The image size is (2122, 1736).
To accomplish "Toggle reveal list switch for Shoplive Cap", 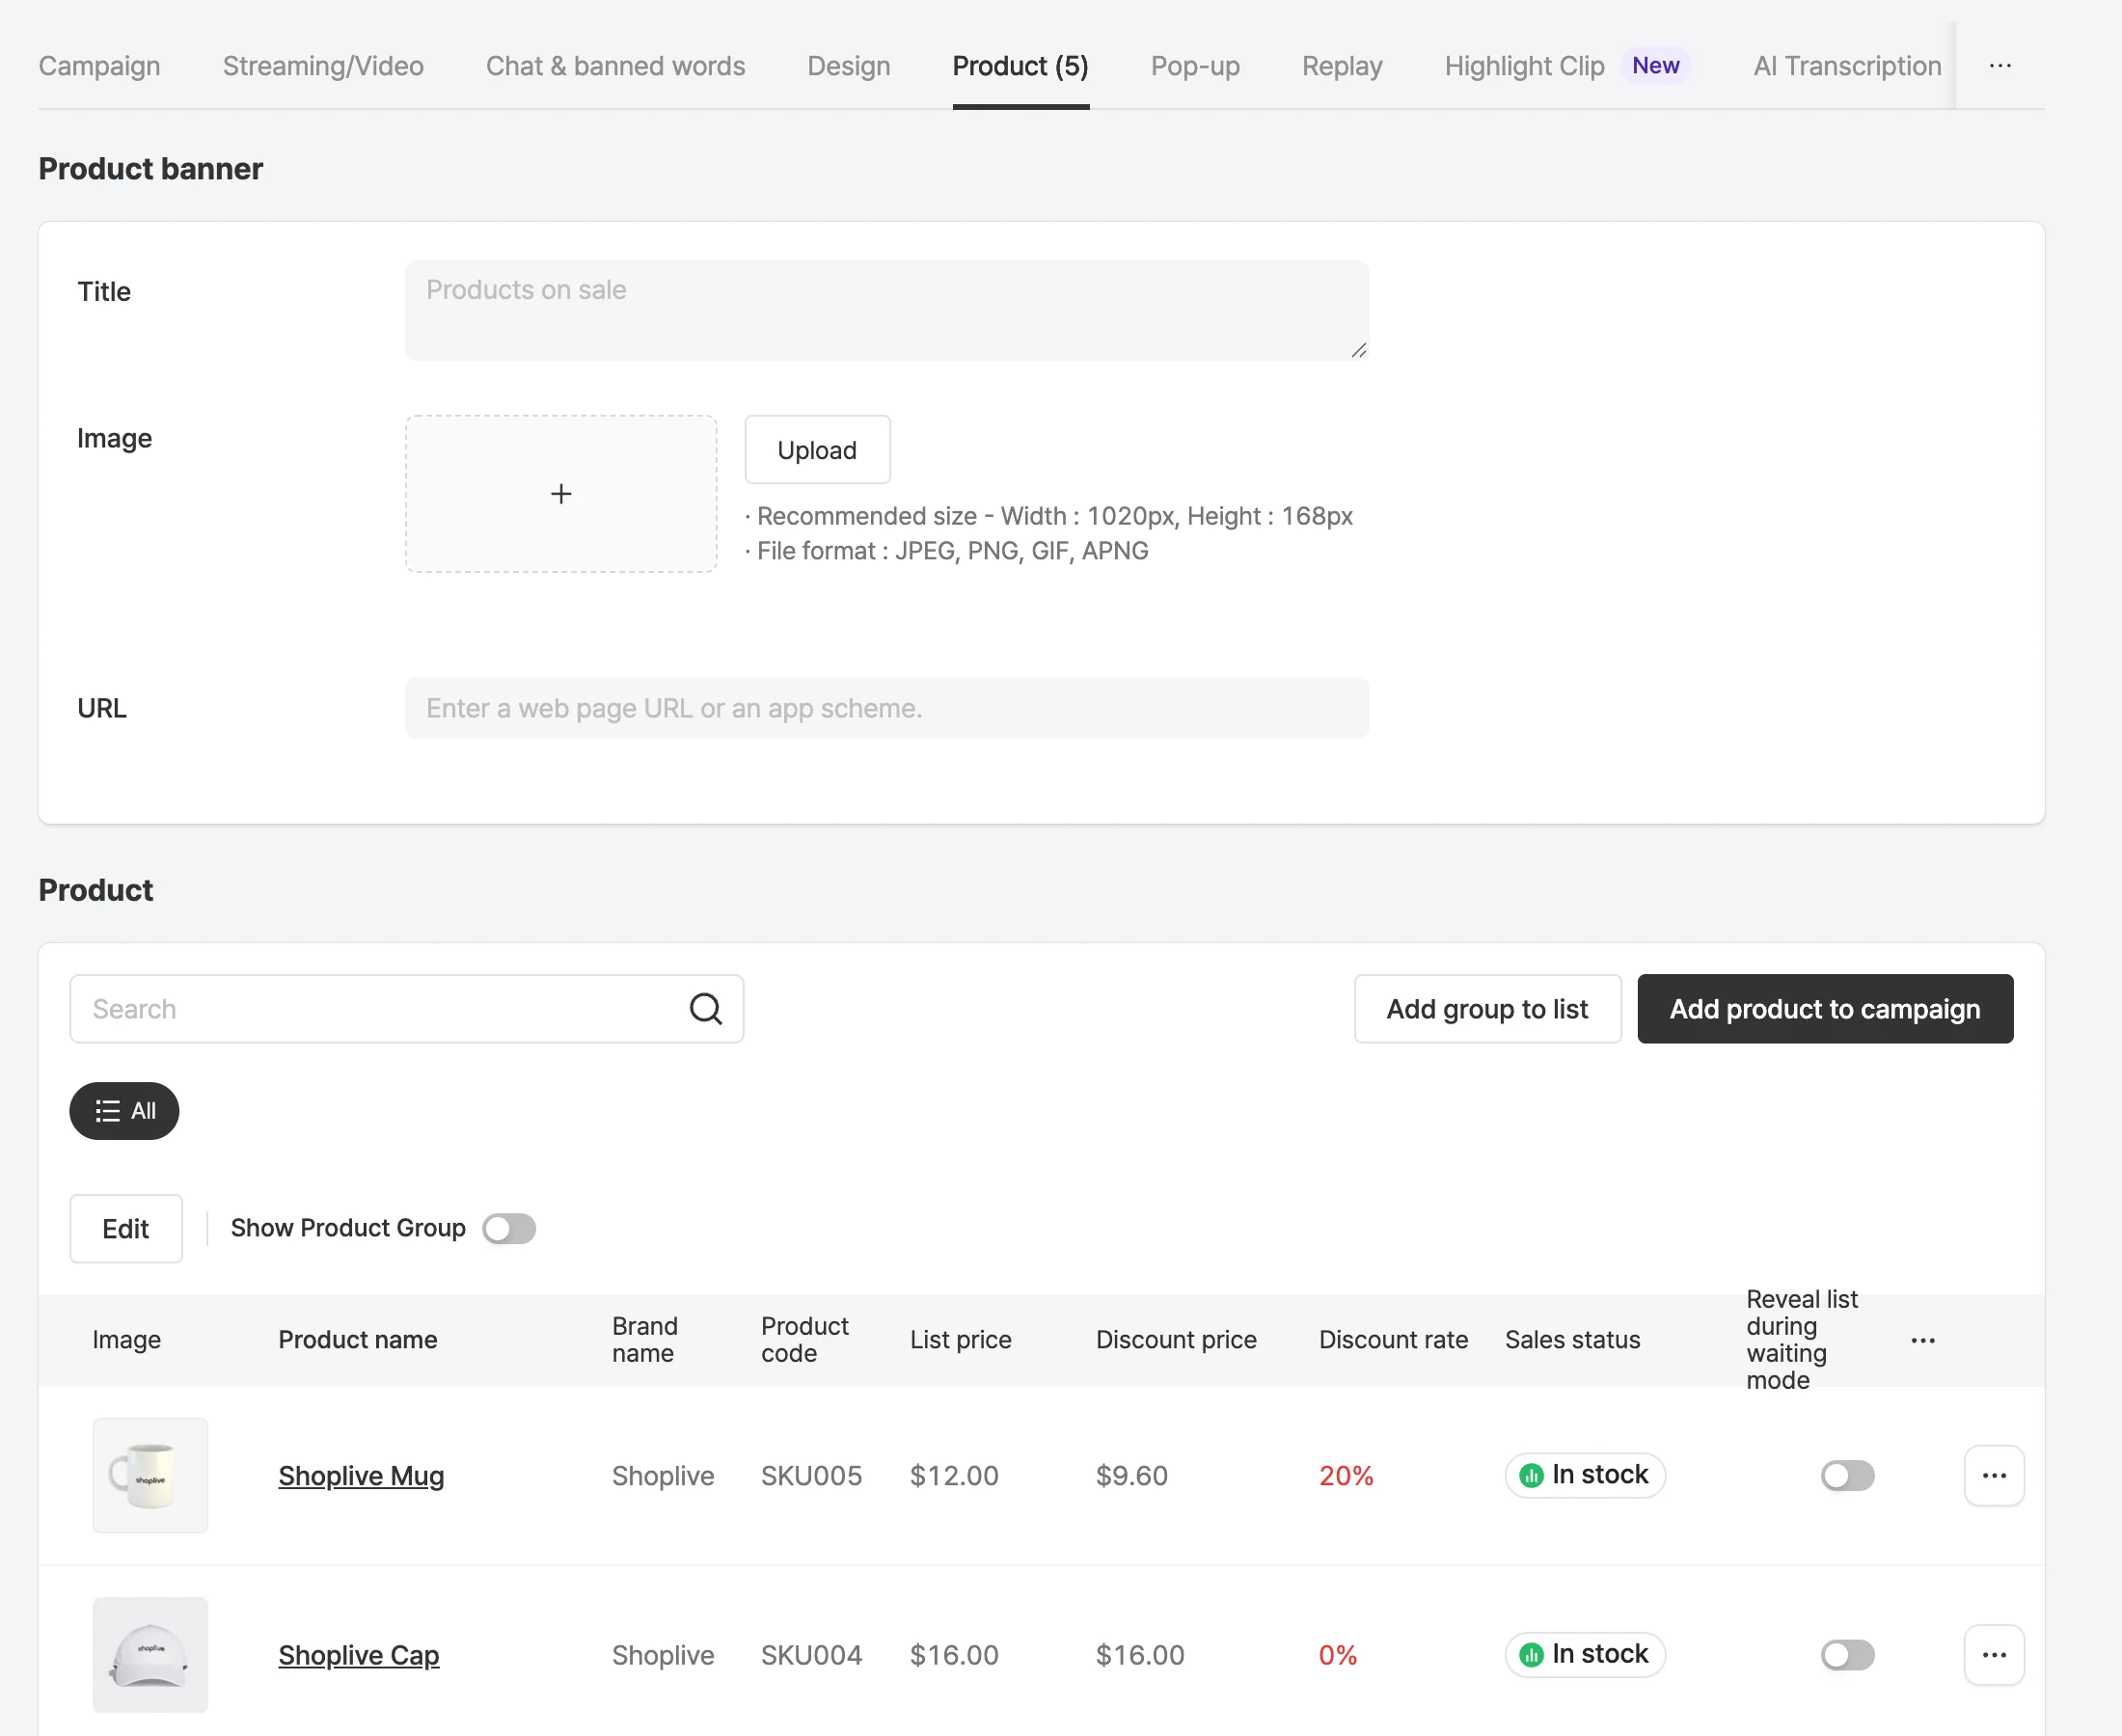I will (x=1847, y=1654).
